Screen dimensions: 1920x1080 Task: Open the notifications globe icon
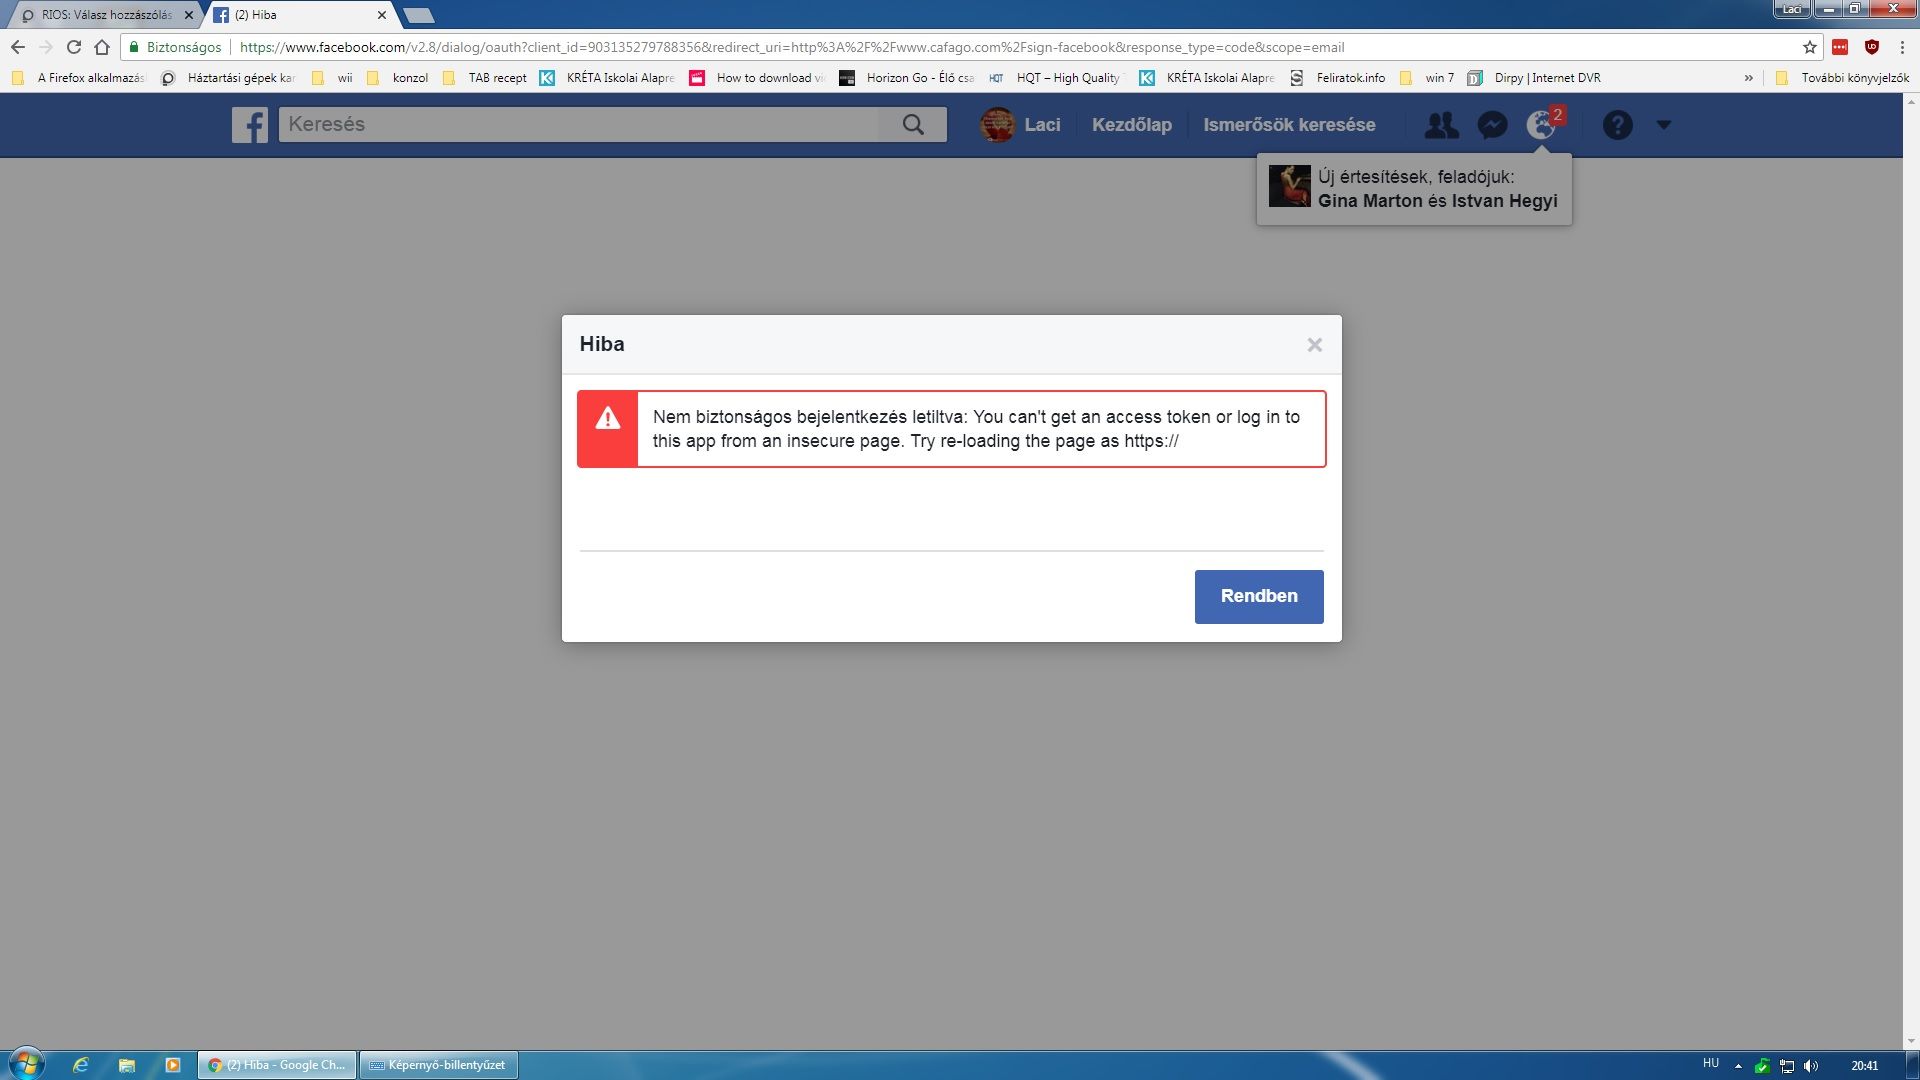click(1541, 125)
